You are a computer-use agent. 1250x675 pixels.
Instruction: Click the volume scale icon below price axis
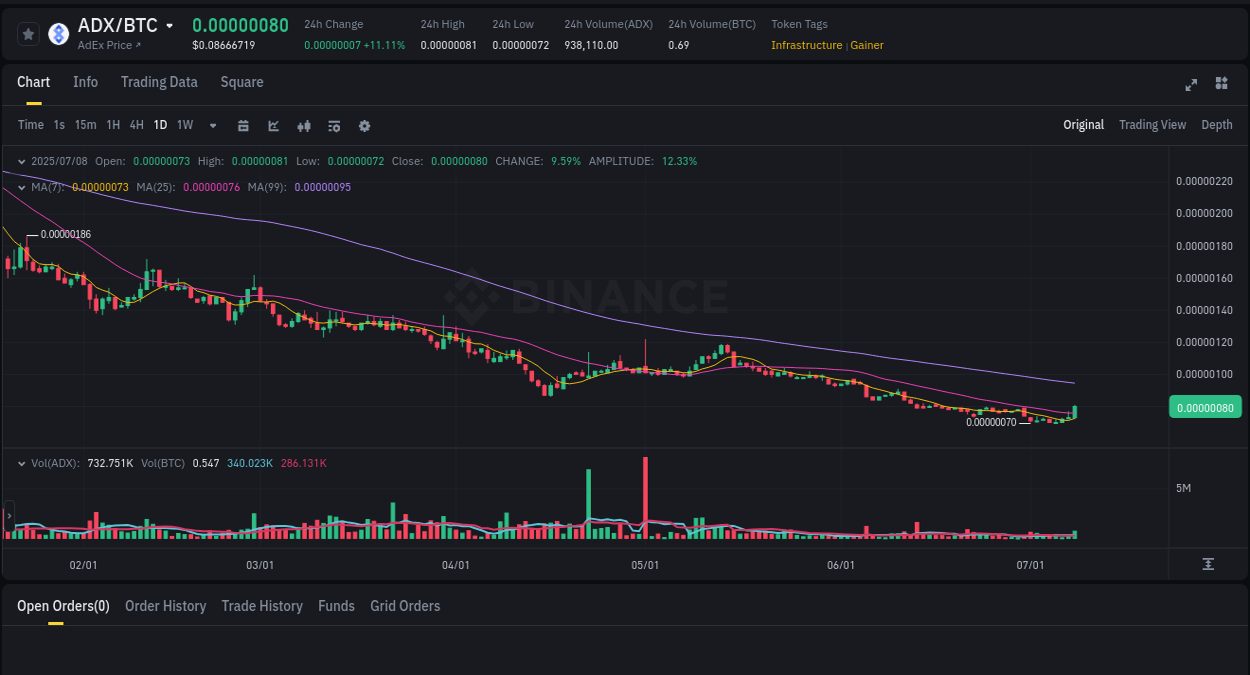(1206, 564)
